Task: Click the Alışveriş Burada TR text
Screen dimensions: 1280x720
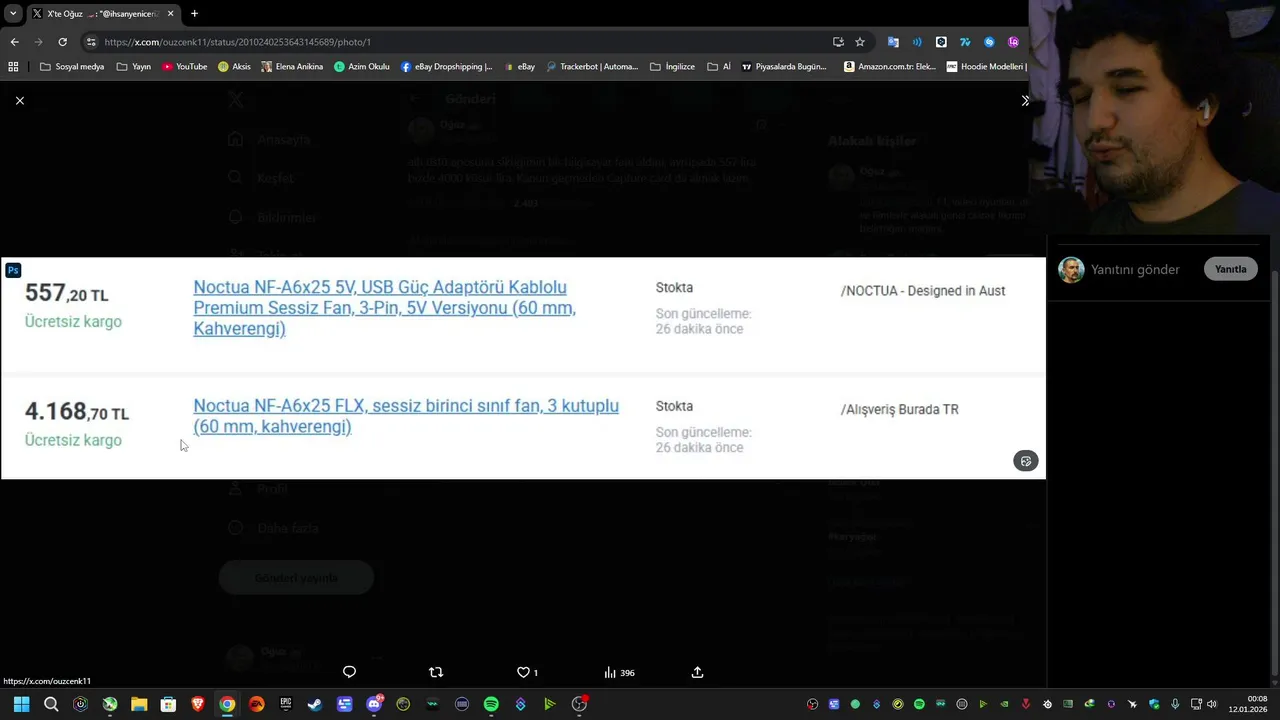Action: click(900, 409)
